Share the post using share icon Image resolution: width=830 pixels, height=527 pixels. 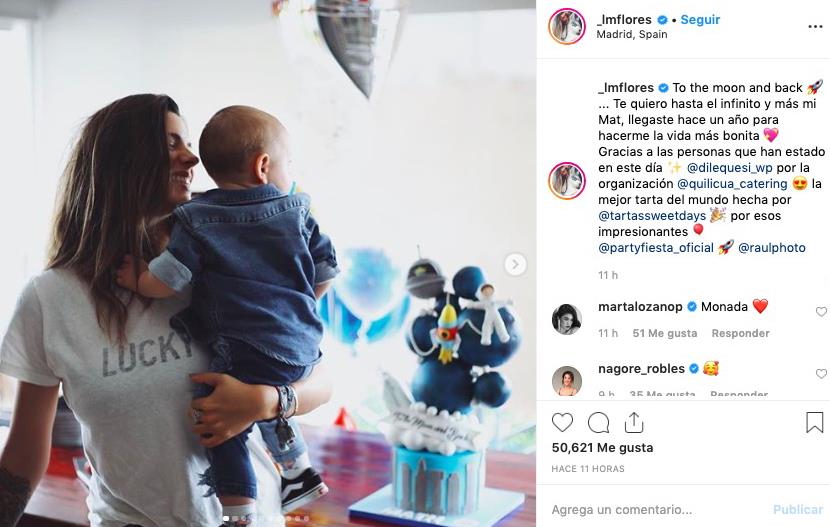click(x=634, y=422)
